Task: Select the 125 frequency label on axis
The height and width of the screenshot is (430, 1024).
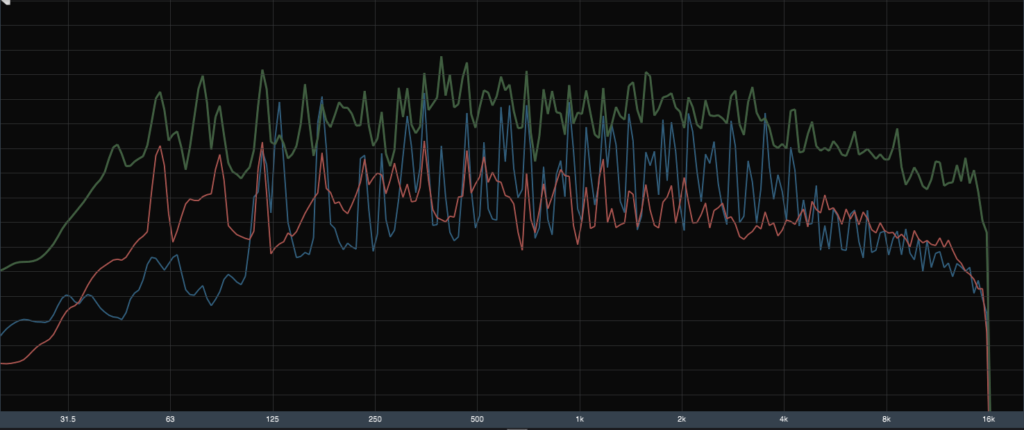Action: (x=272, y=419)
